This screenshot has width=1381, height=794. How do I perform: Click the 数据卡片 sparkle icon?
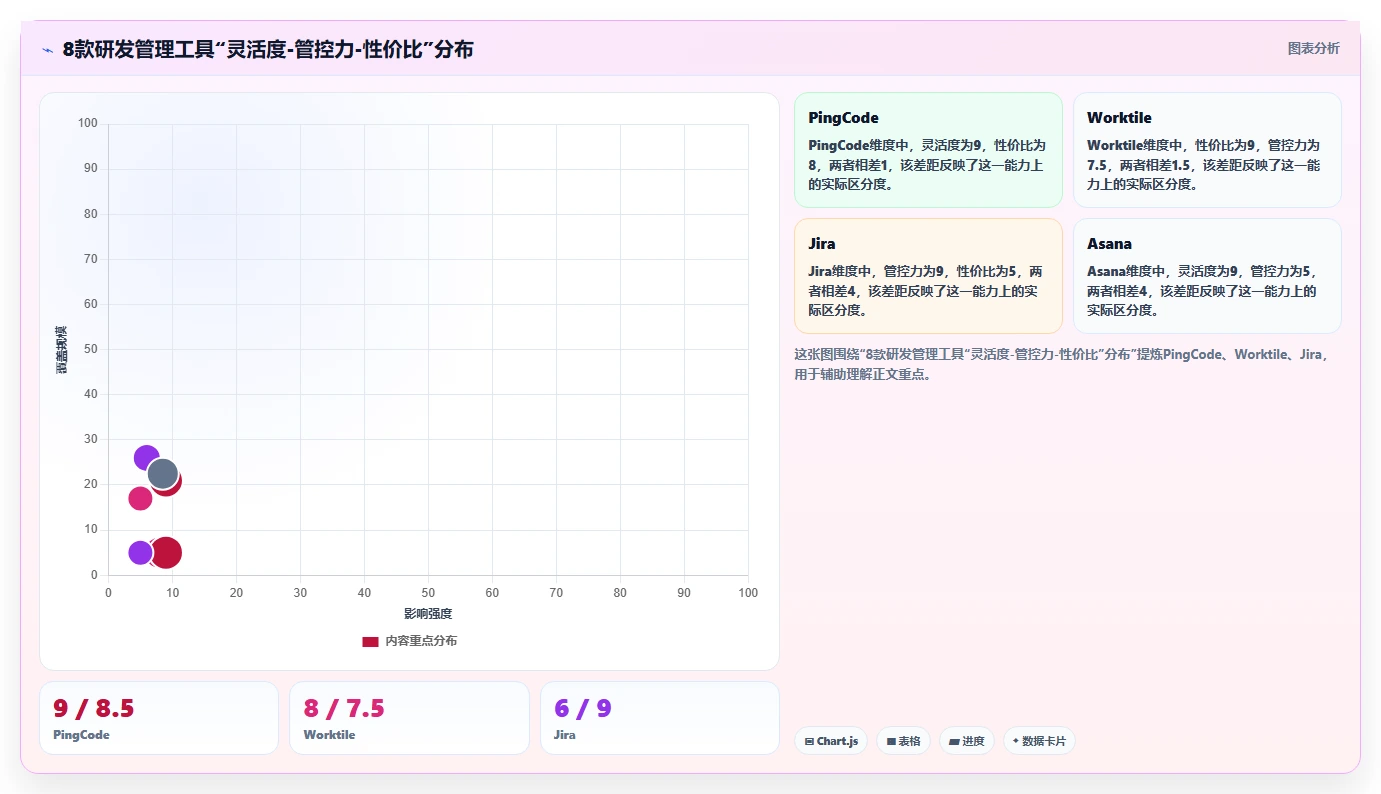pyautogui.click(x=1016, y=741)
